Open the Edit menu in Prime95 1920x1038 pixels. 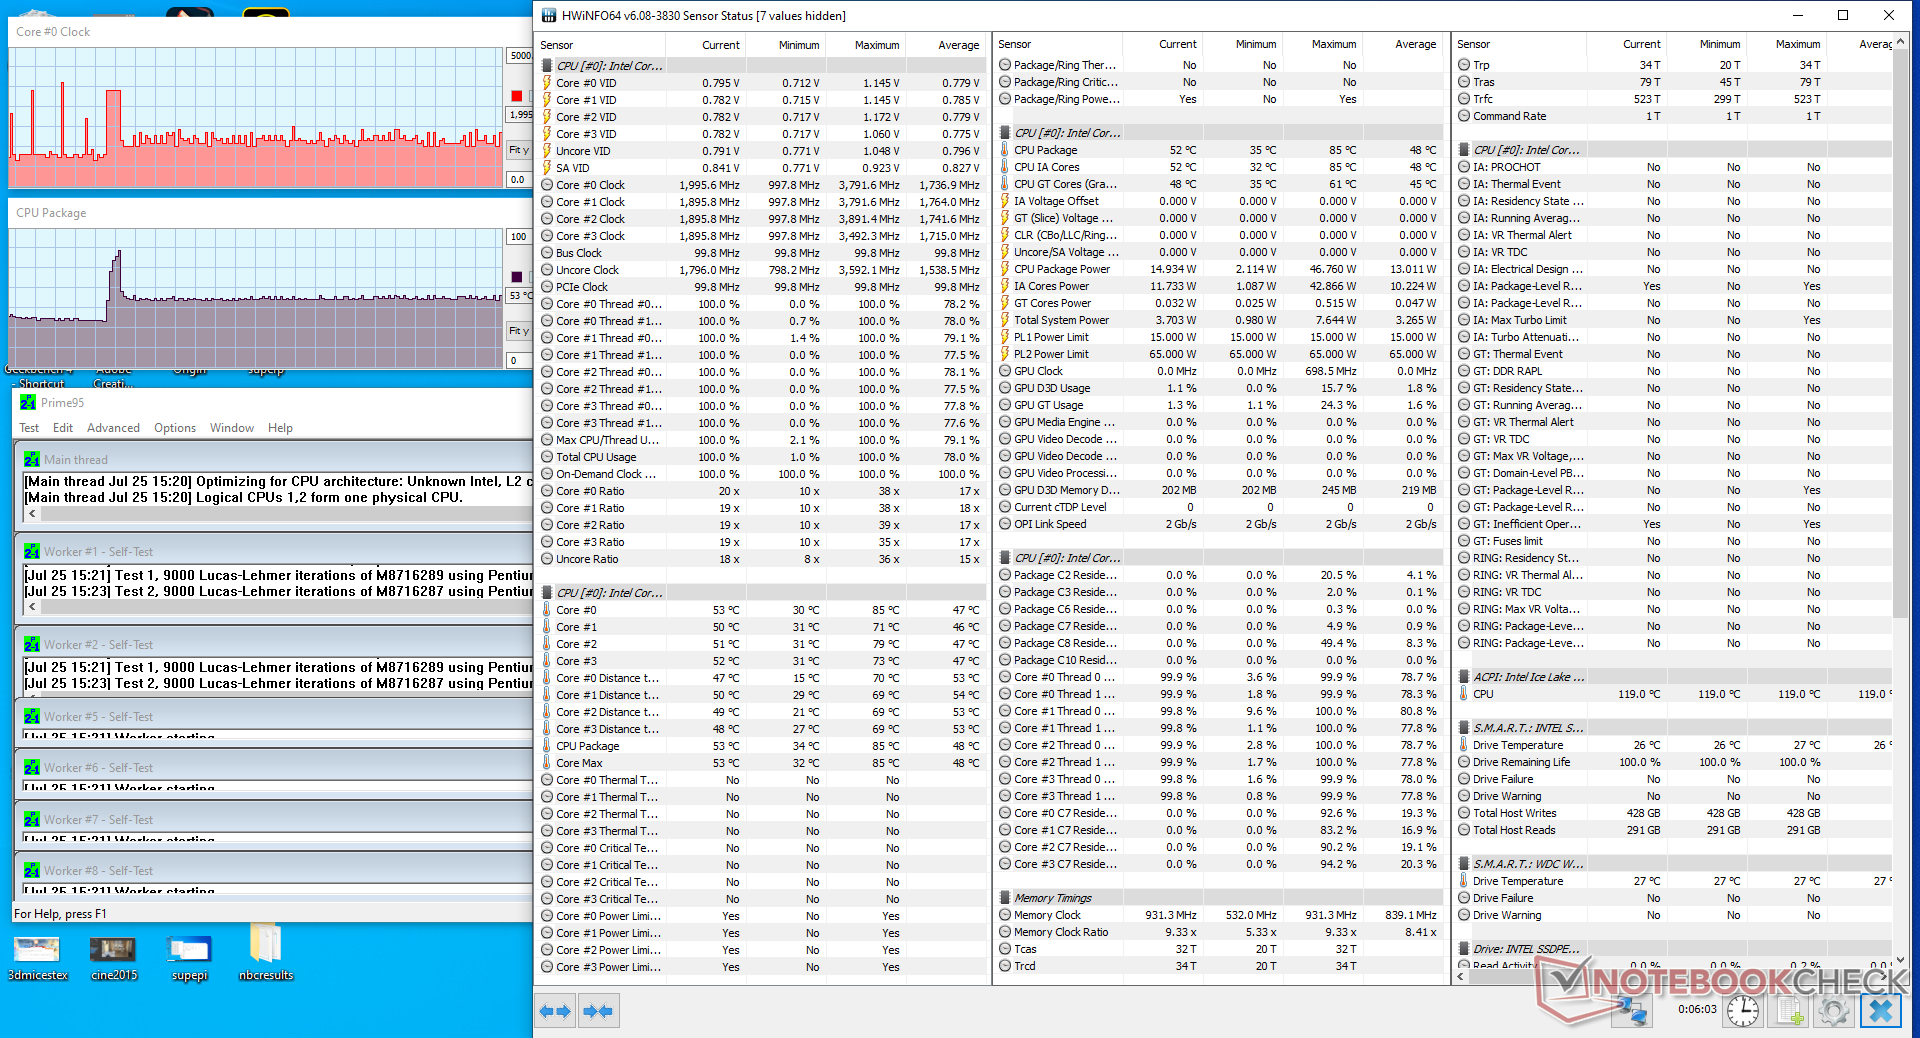[63, 428]
